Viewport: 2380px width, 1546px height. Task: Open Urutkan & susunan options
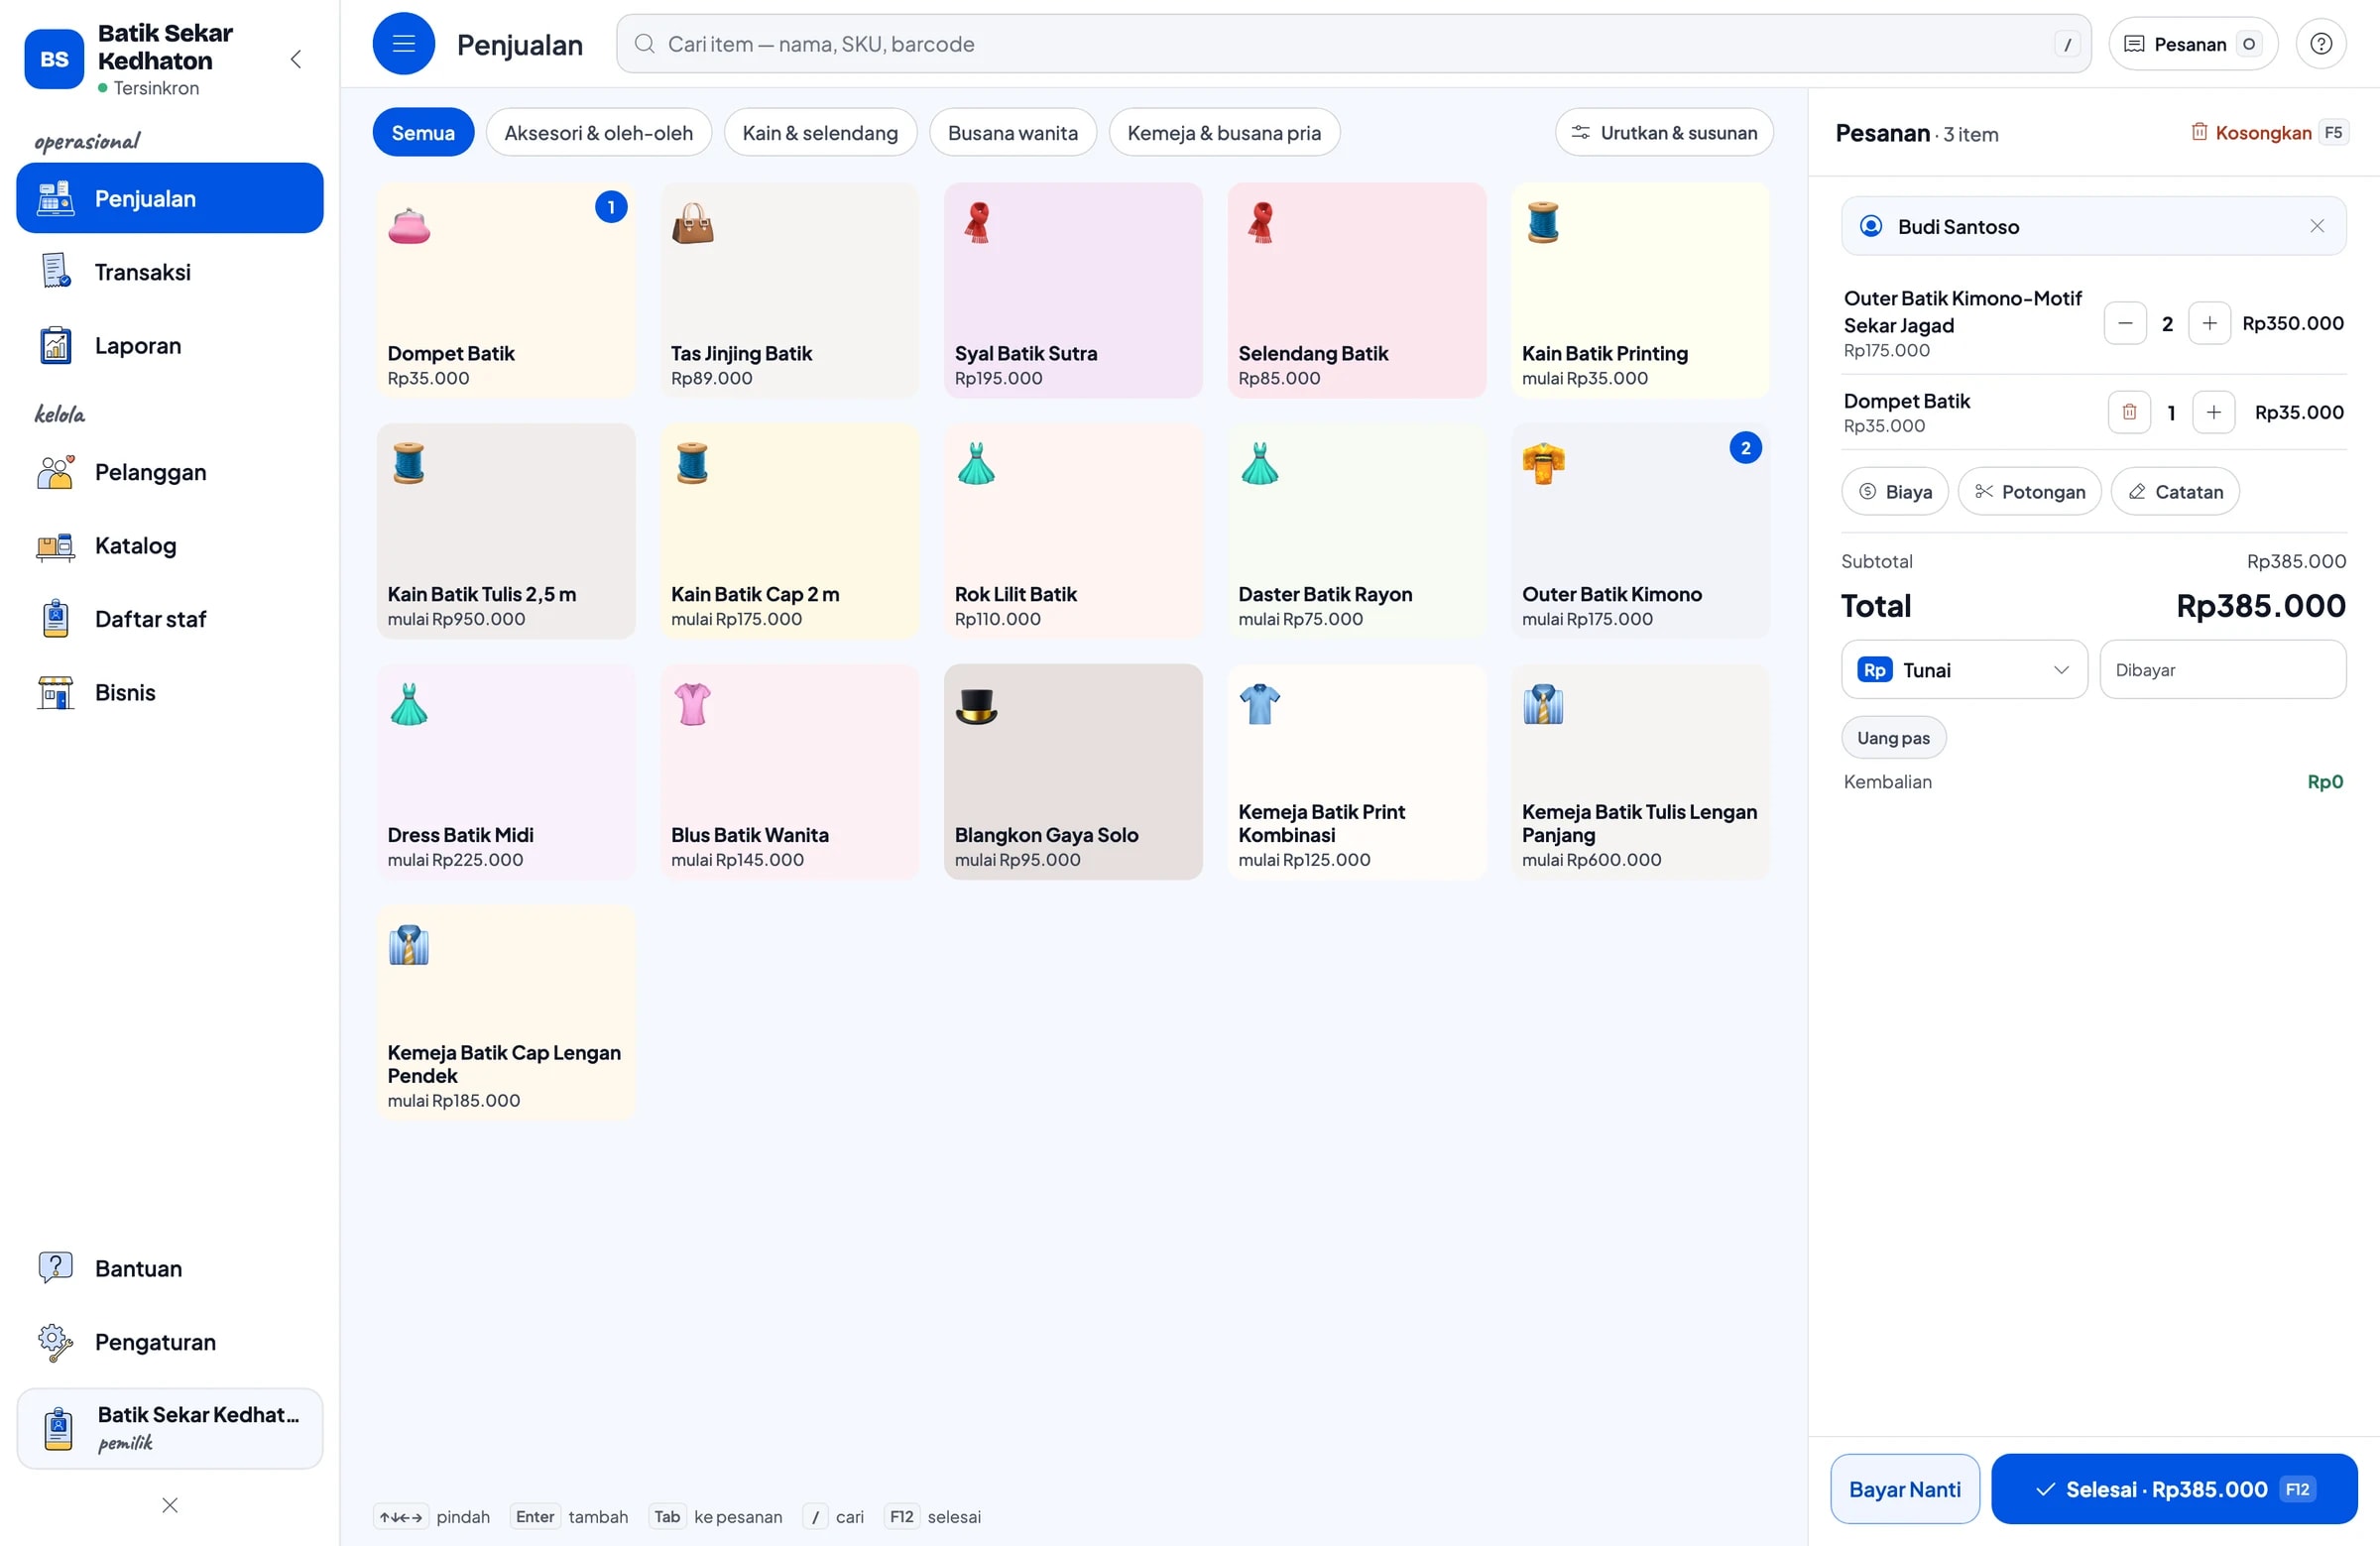[x=1663, y=133]
